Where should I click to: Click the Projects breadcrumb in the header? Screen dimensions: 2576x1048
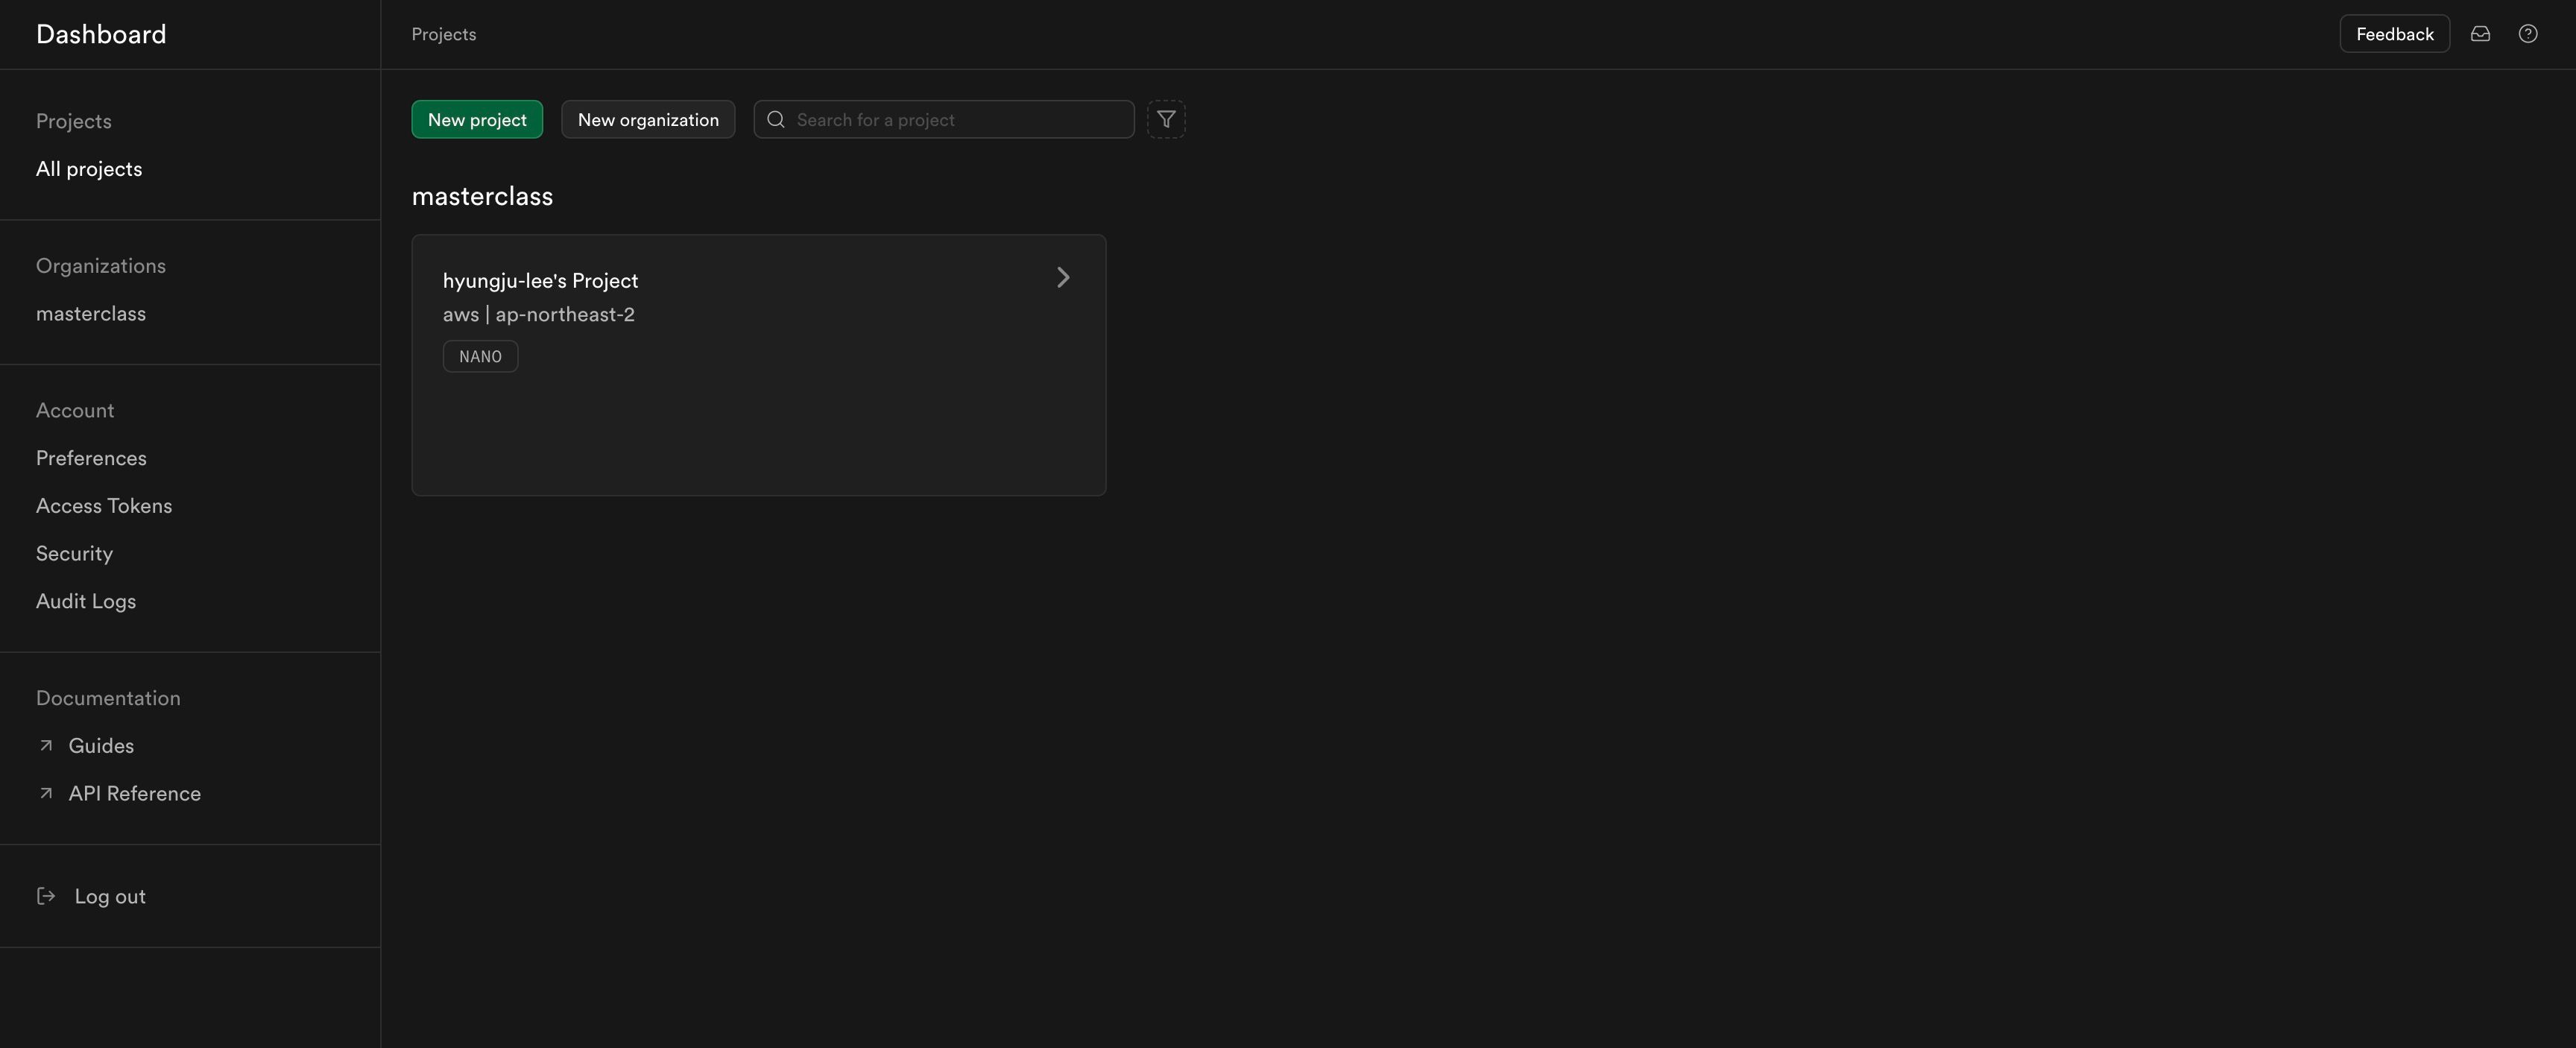click(x=444, y=34)
